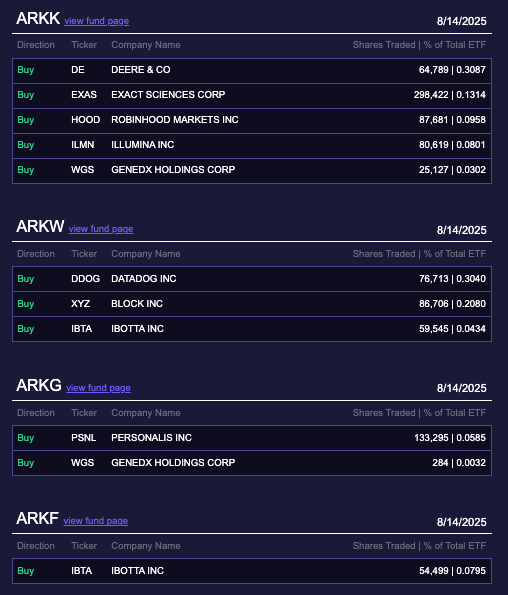
Task: Click the WGS ticker under ARKK
Action: tap(82, 170)
